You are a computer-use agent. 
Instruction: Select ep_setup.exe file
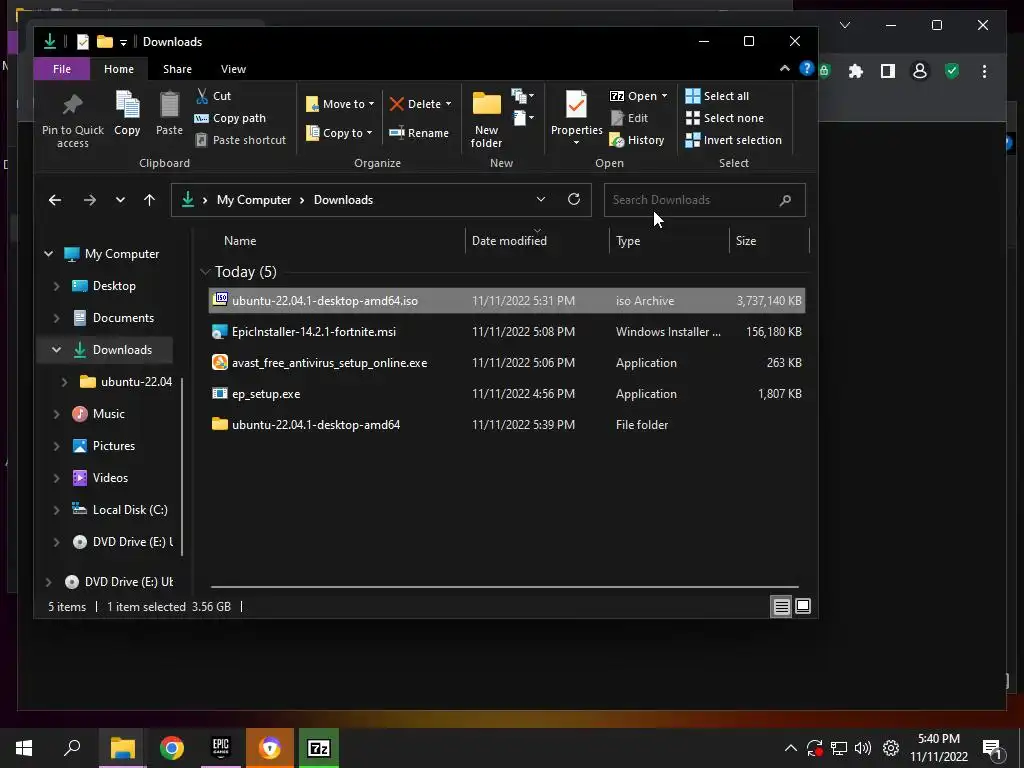[507, 394]
